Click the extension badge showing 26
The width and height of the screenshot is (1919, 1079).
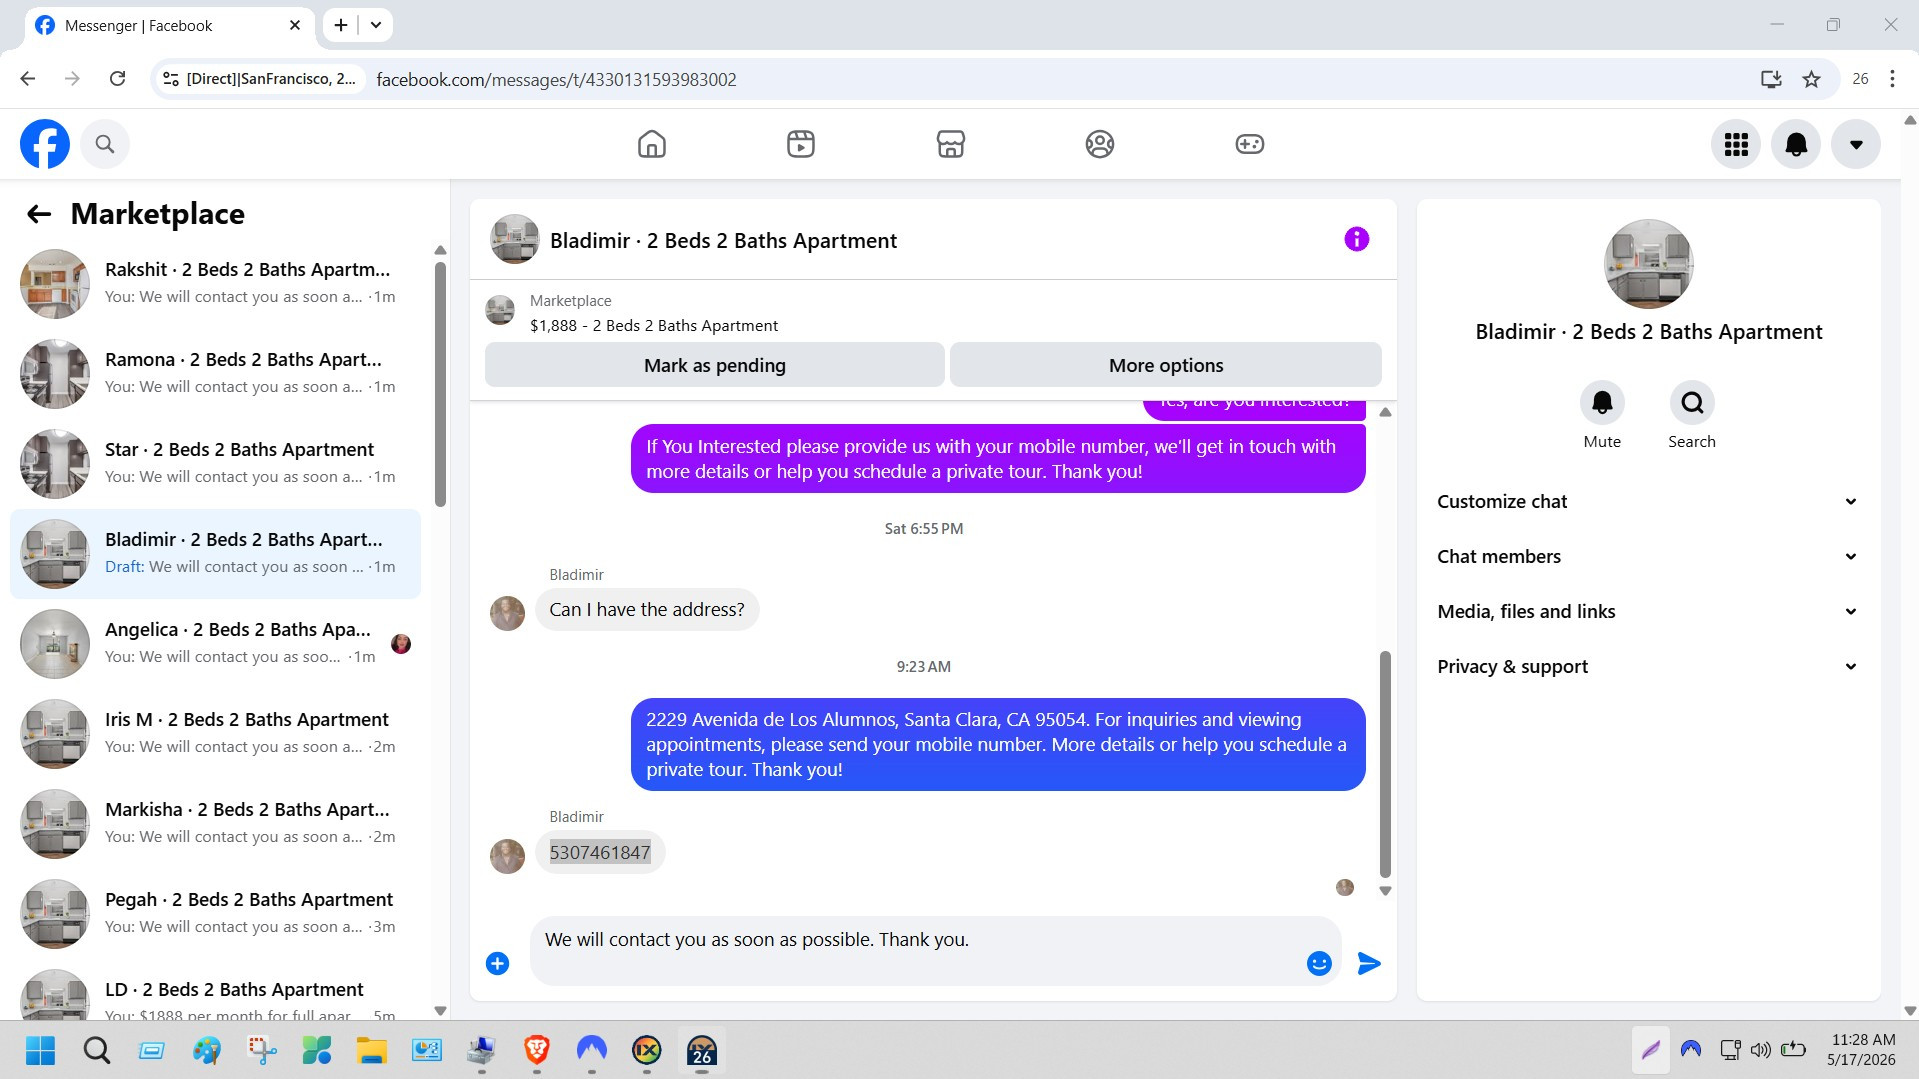click(x=1860, y=79)
